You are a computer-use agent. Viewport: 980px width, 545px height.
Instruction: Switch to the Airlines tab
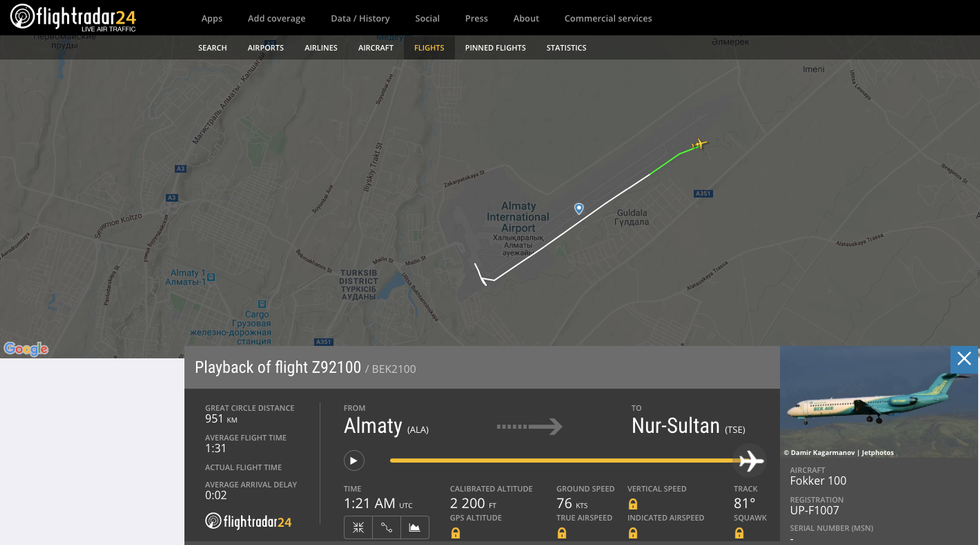321,48
